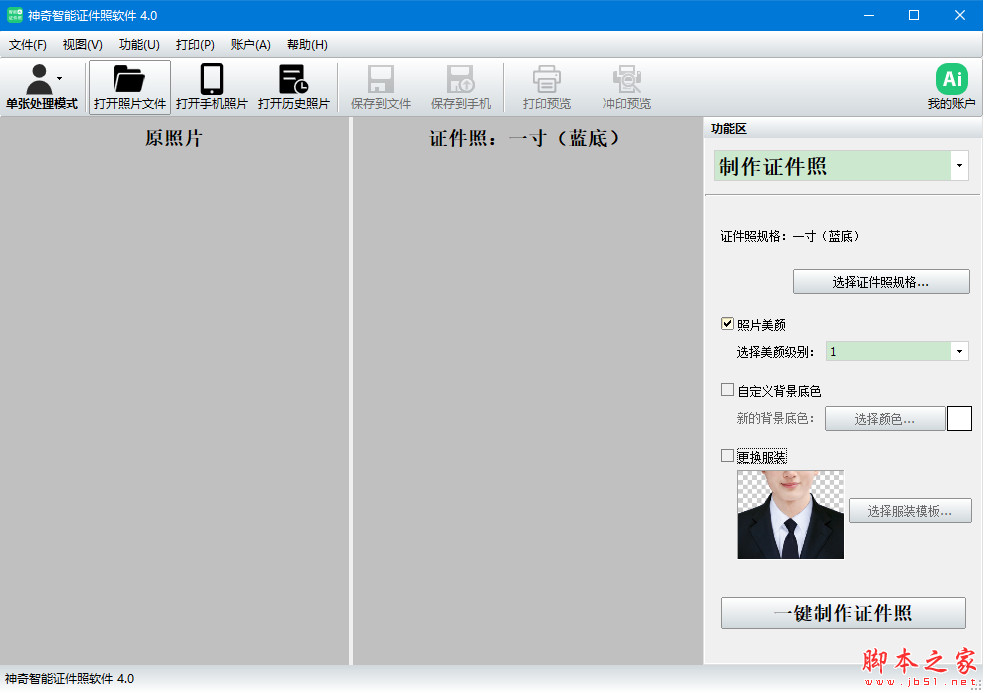
Task: Open the 制作证件照 function dropdown
Action: point(958,165)
